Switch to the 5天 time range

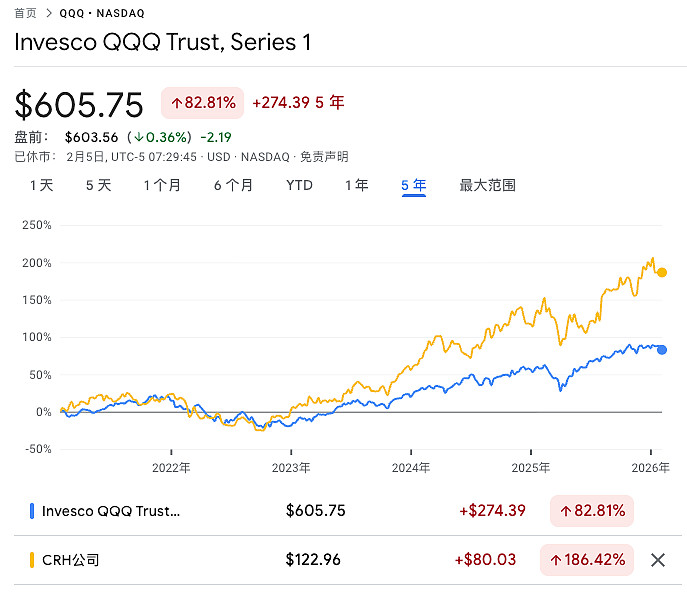click(x=98, y=185)
